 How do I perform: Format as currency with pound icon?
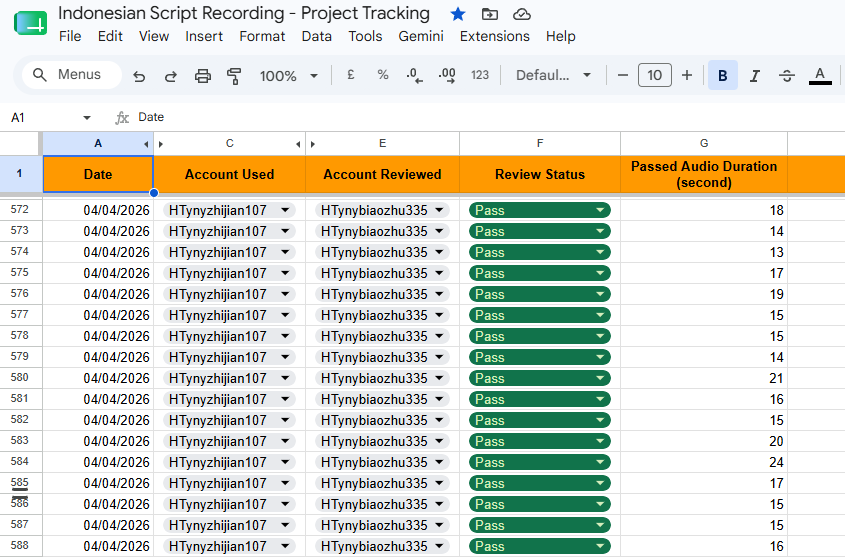(351, 75)
